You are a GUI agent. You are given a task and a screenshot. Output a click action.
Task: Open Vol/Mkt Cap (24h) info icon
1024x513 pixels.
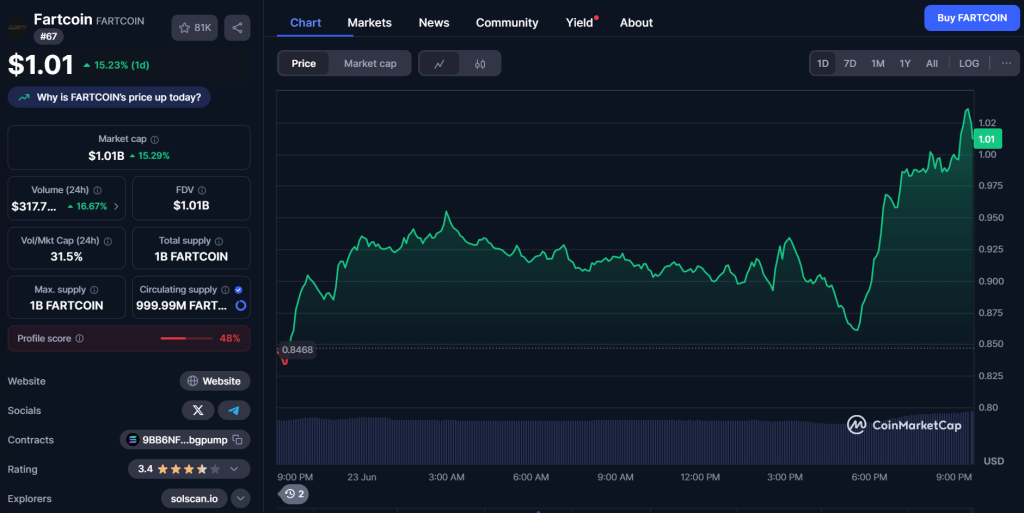[108, 241]
